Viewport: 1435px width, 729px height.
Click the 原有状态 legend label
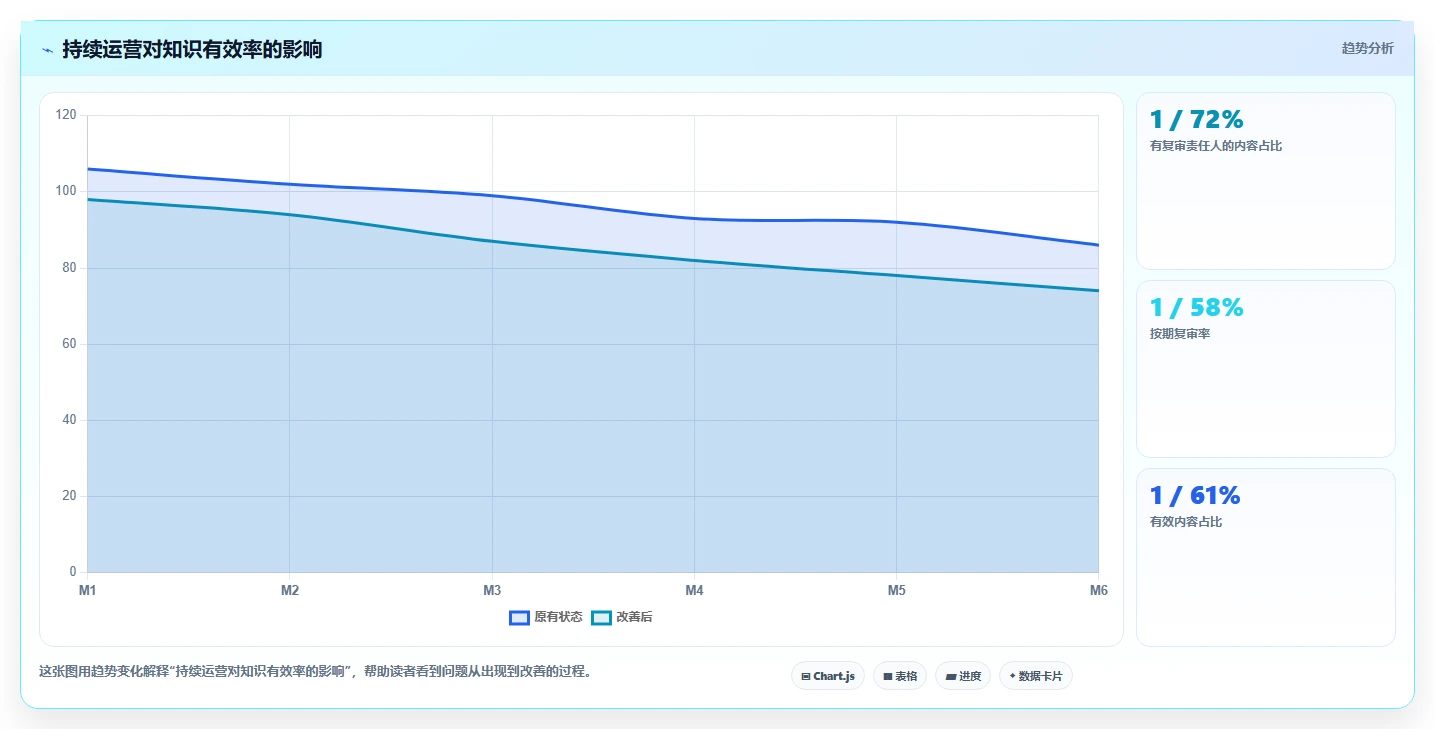[558, 618]
